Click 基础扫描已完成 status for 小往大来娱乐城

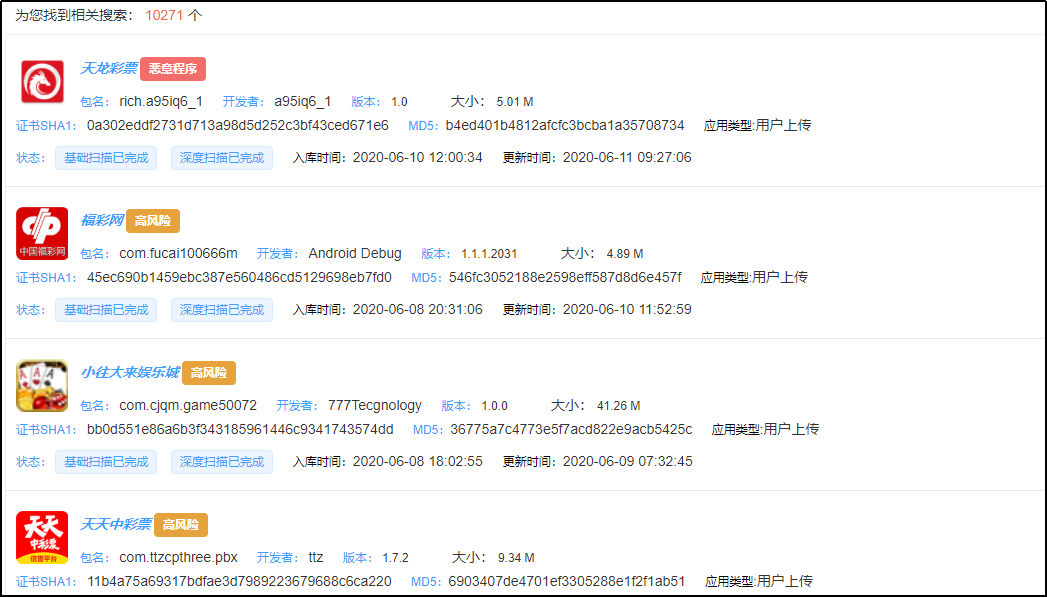tap(106, 462)
